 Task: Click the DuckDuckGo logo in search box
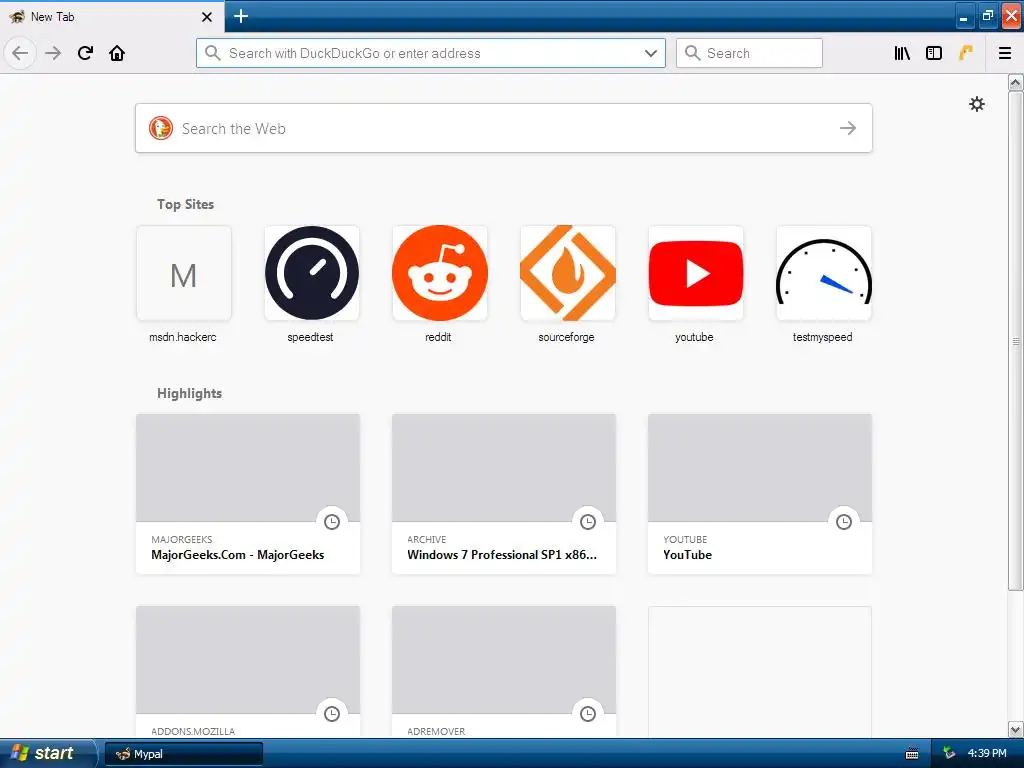(x=161, y=128)
